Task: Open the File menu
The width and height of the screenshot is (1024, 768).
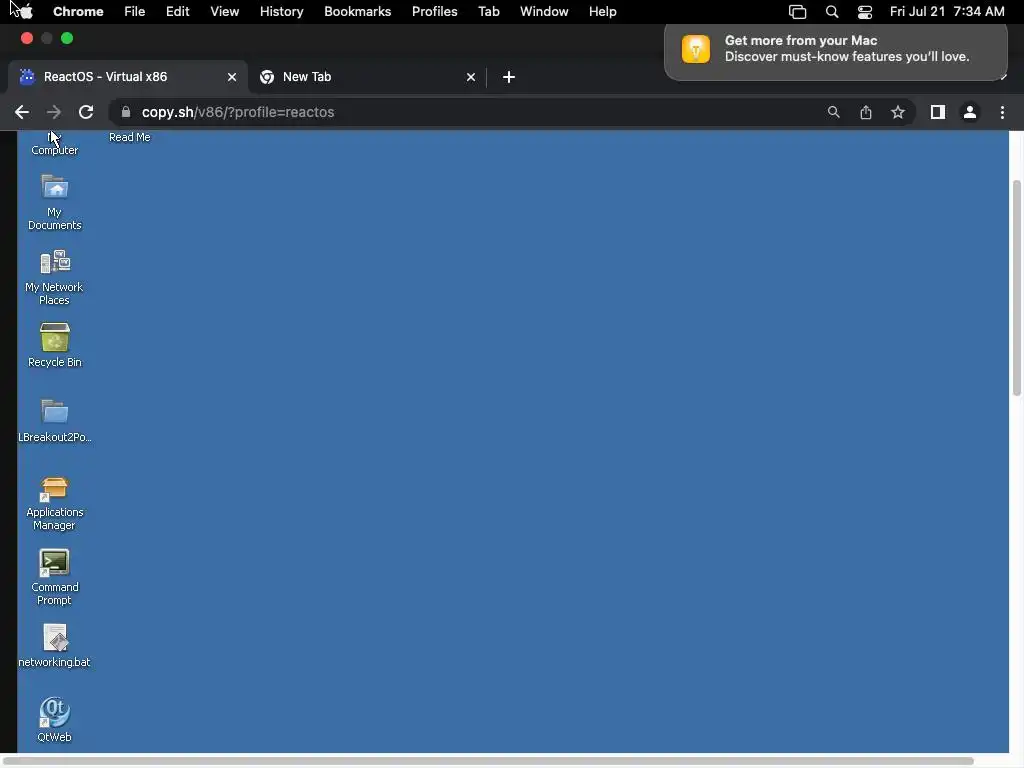Action: click(135, 12)
